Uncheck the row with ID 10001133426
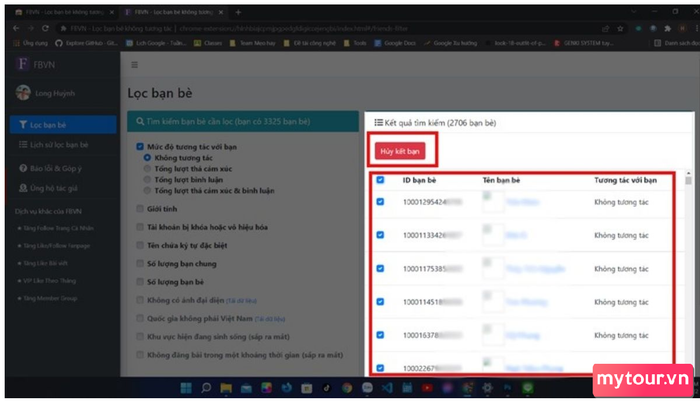This screenshot has width=700, height=405. tap(380, 235)
